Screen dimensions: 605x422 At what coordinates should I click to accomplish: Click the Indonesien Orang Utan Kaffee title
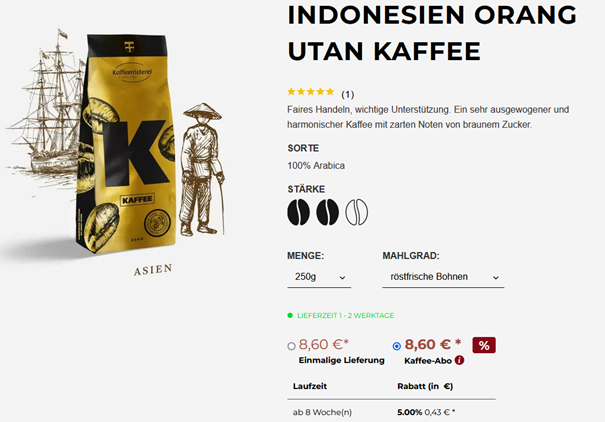pos(432,33)
